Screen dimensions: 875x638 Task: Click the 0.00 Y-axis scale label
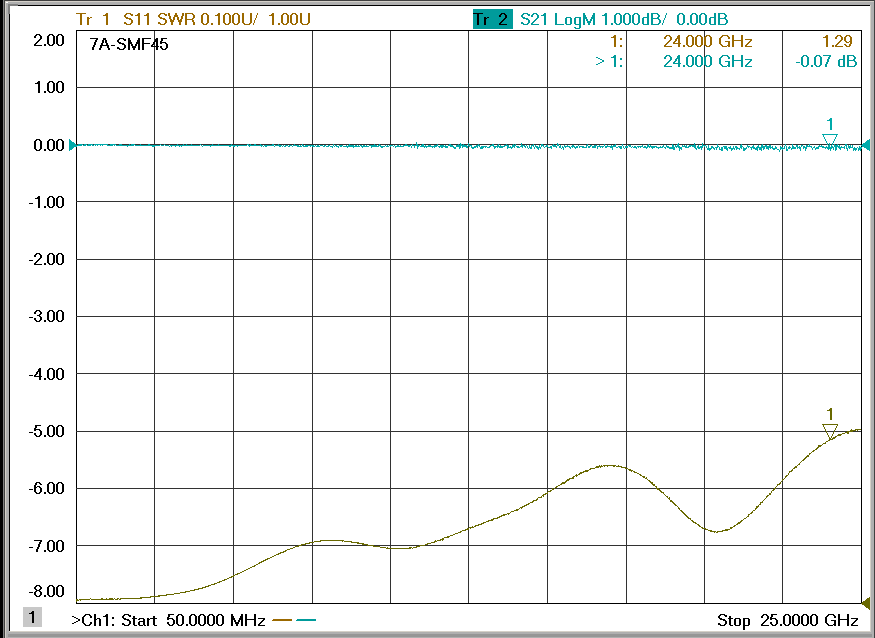pos(49,145)
